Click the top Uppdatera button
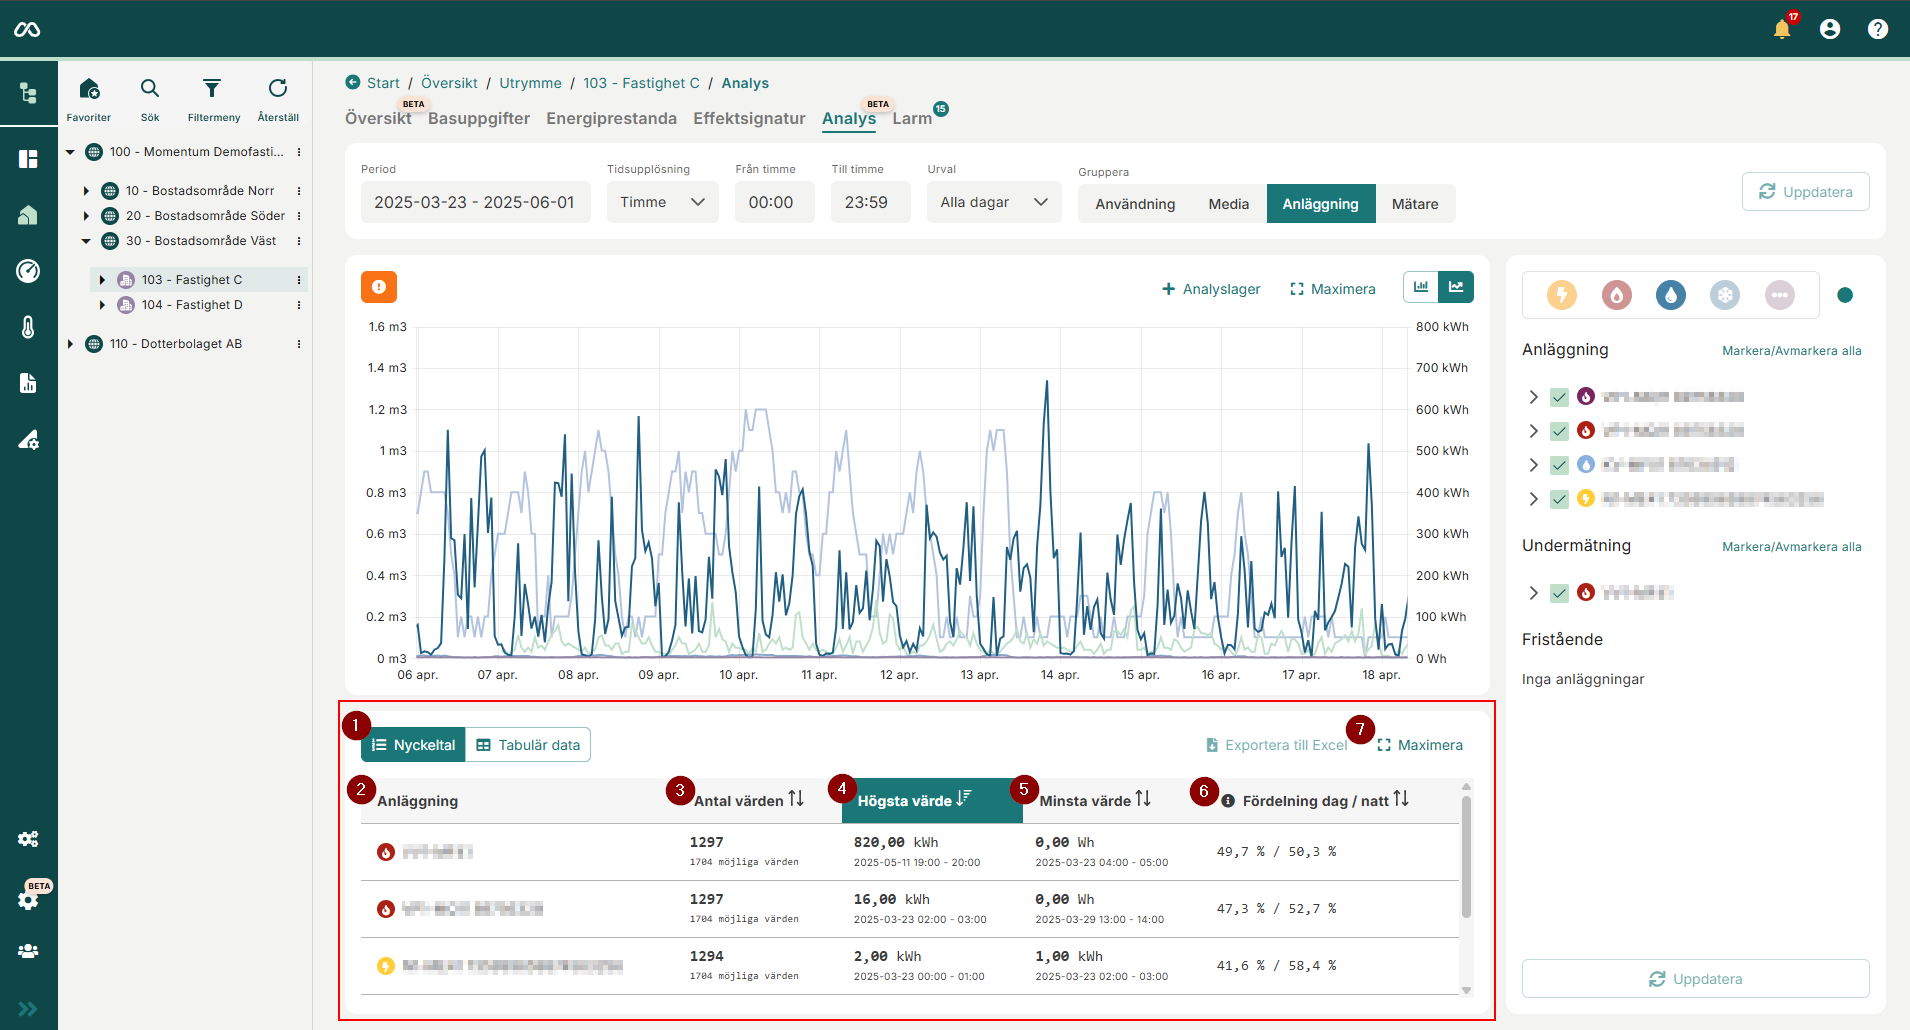 [1805, 191]
